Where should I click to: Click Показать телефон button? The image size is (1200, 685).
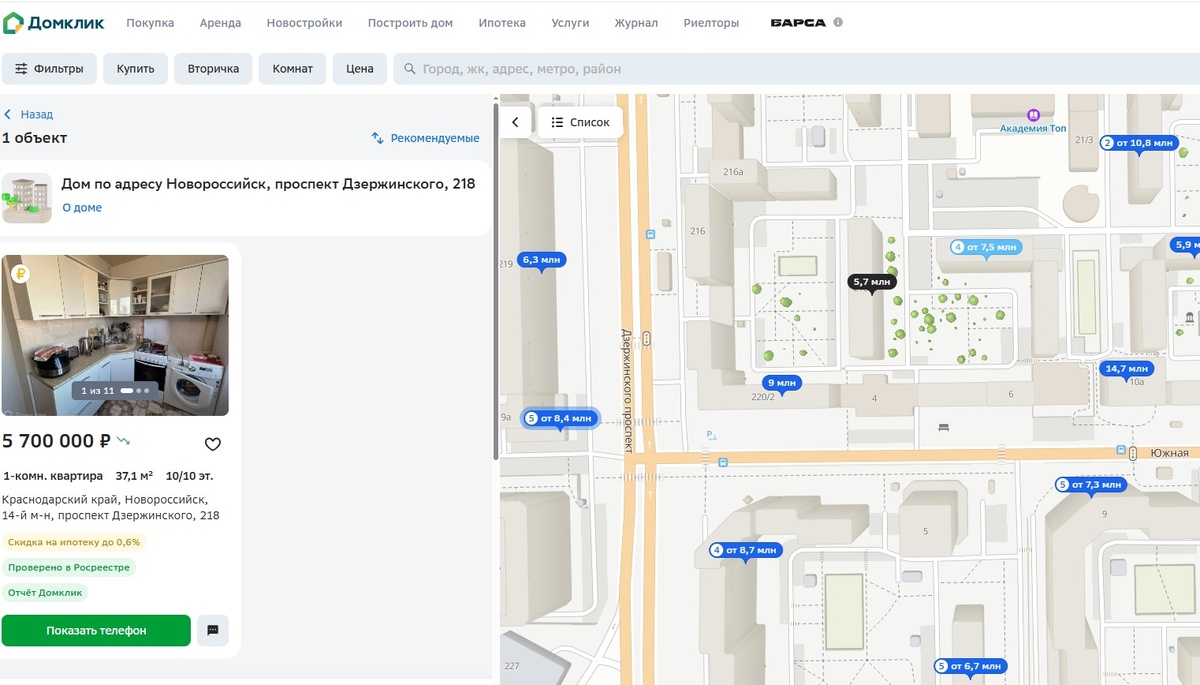96,631
